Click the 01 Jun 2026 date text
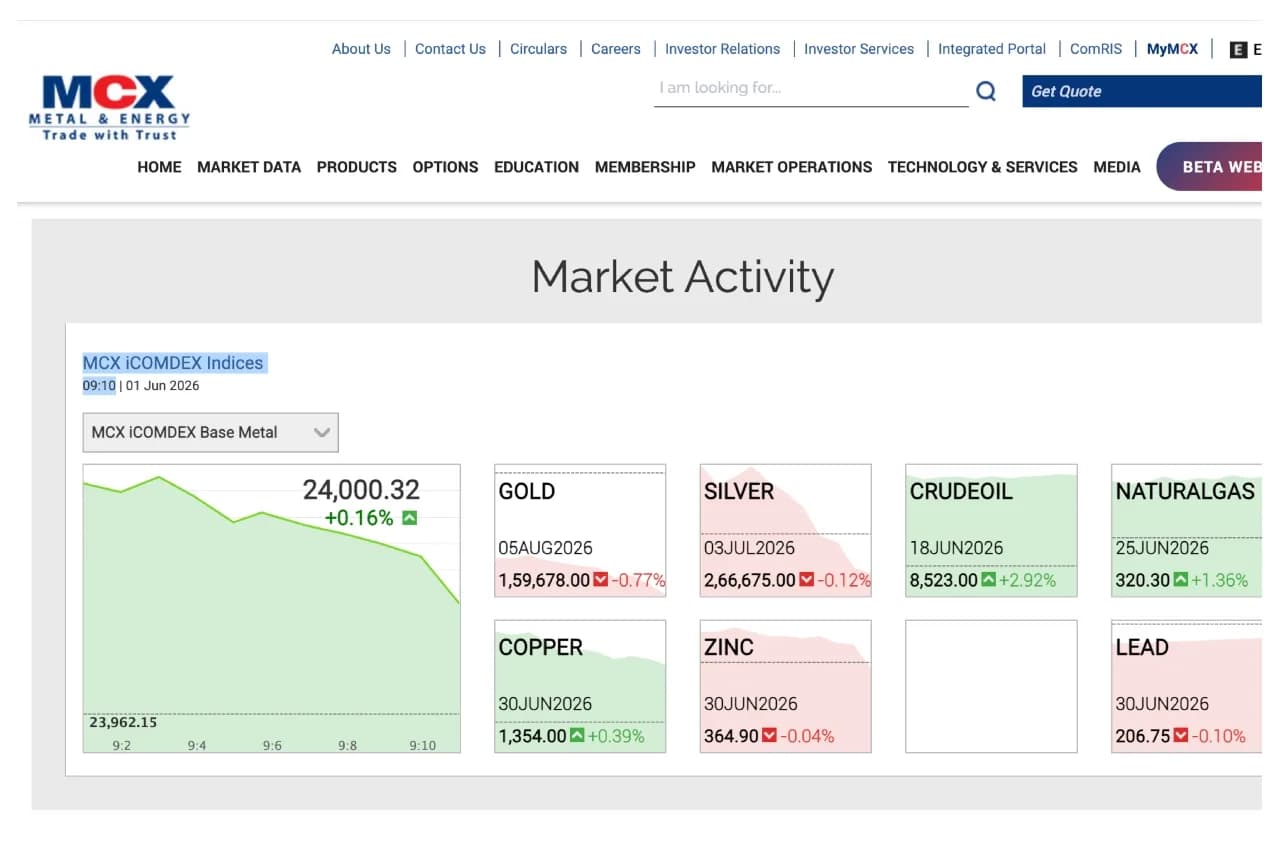The width and height of the screenshot is (1280, 850). click(x=163, y=386)
